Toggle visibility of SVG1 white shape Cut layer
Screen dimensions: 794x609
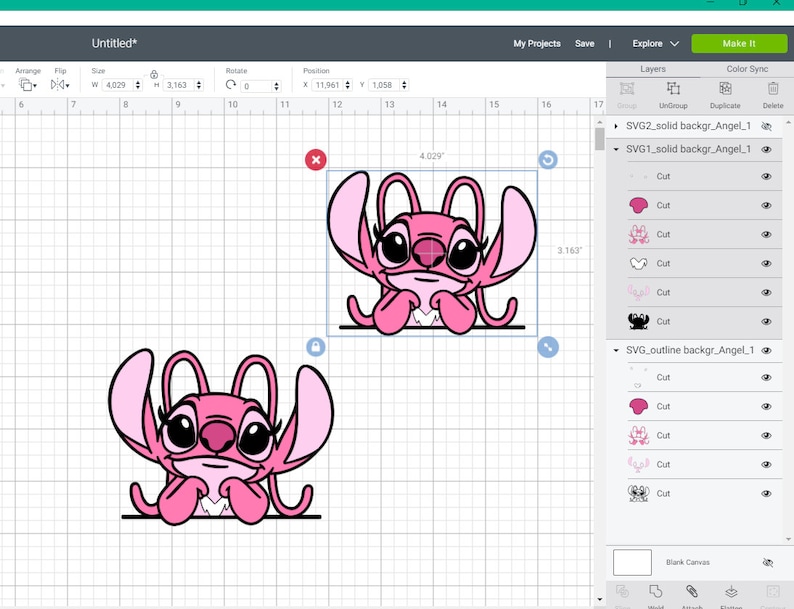(767, 263)
